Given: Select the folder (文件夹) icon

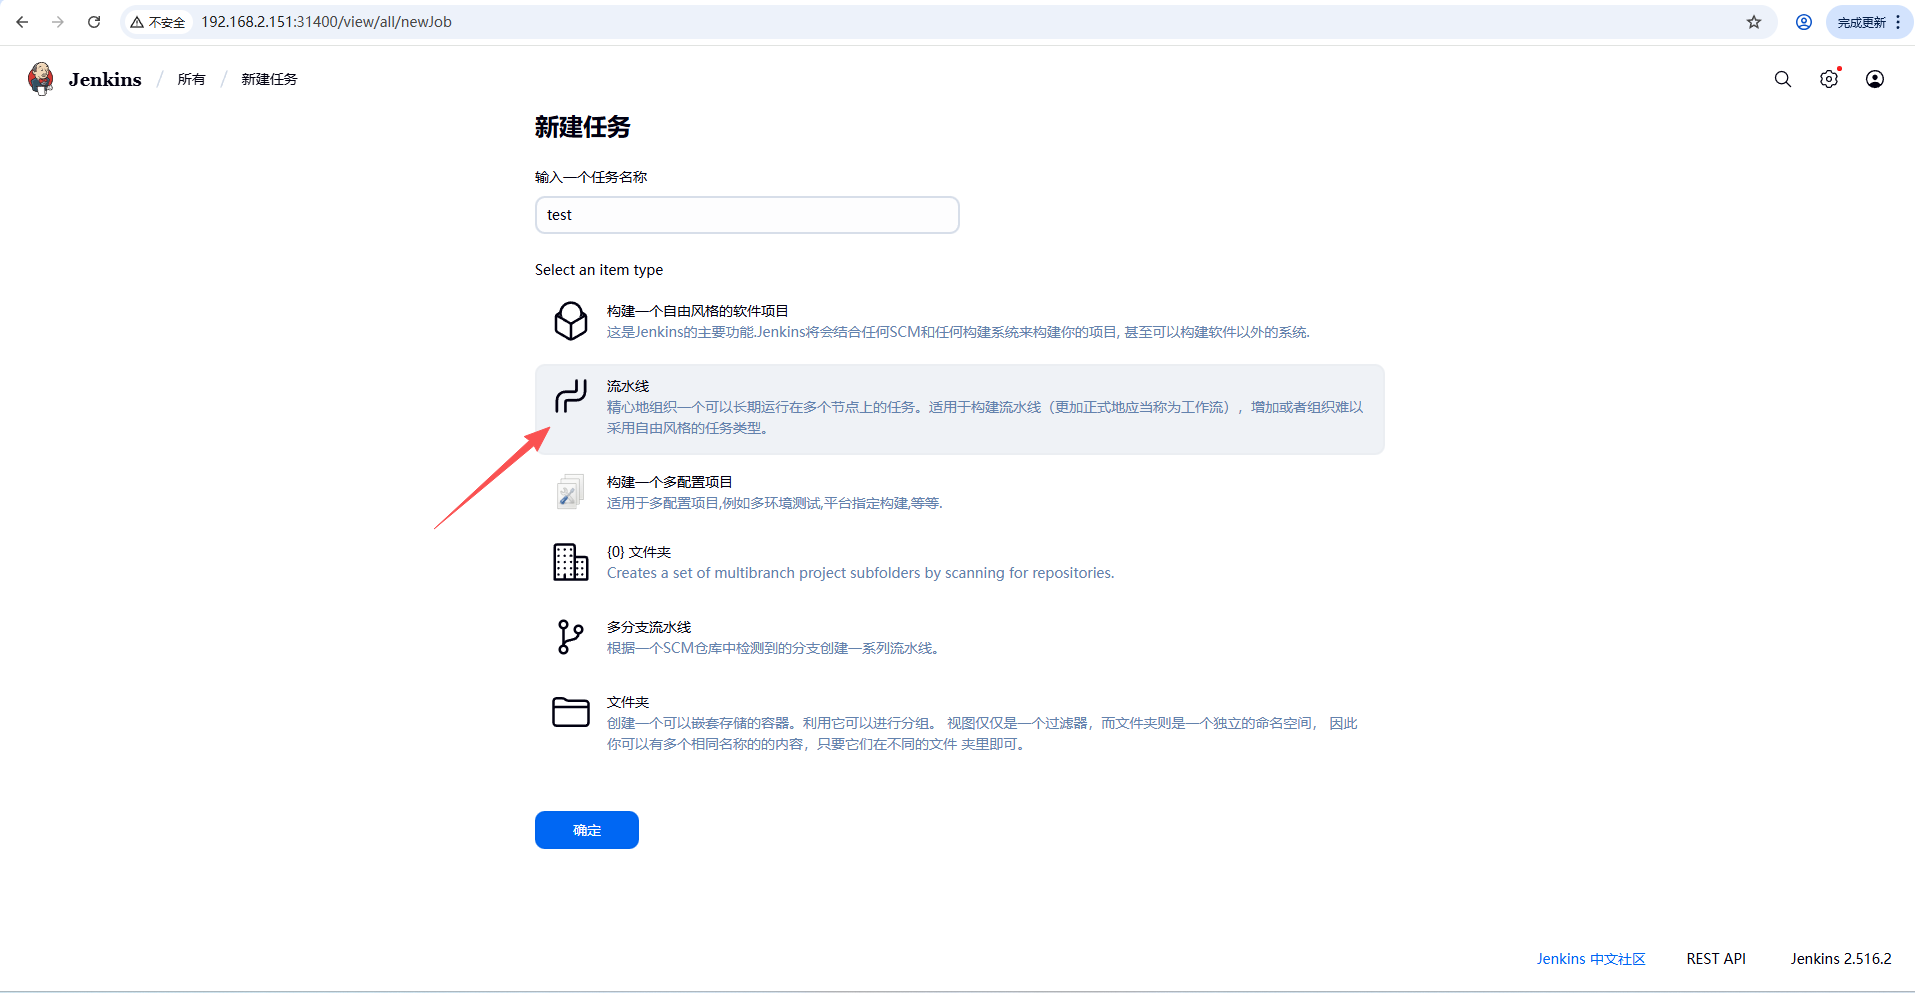Looking at the screenshot, I should pos(570,712).
